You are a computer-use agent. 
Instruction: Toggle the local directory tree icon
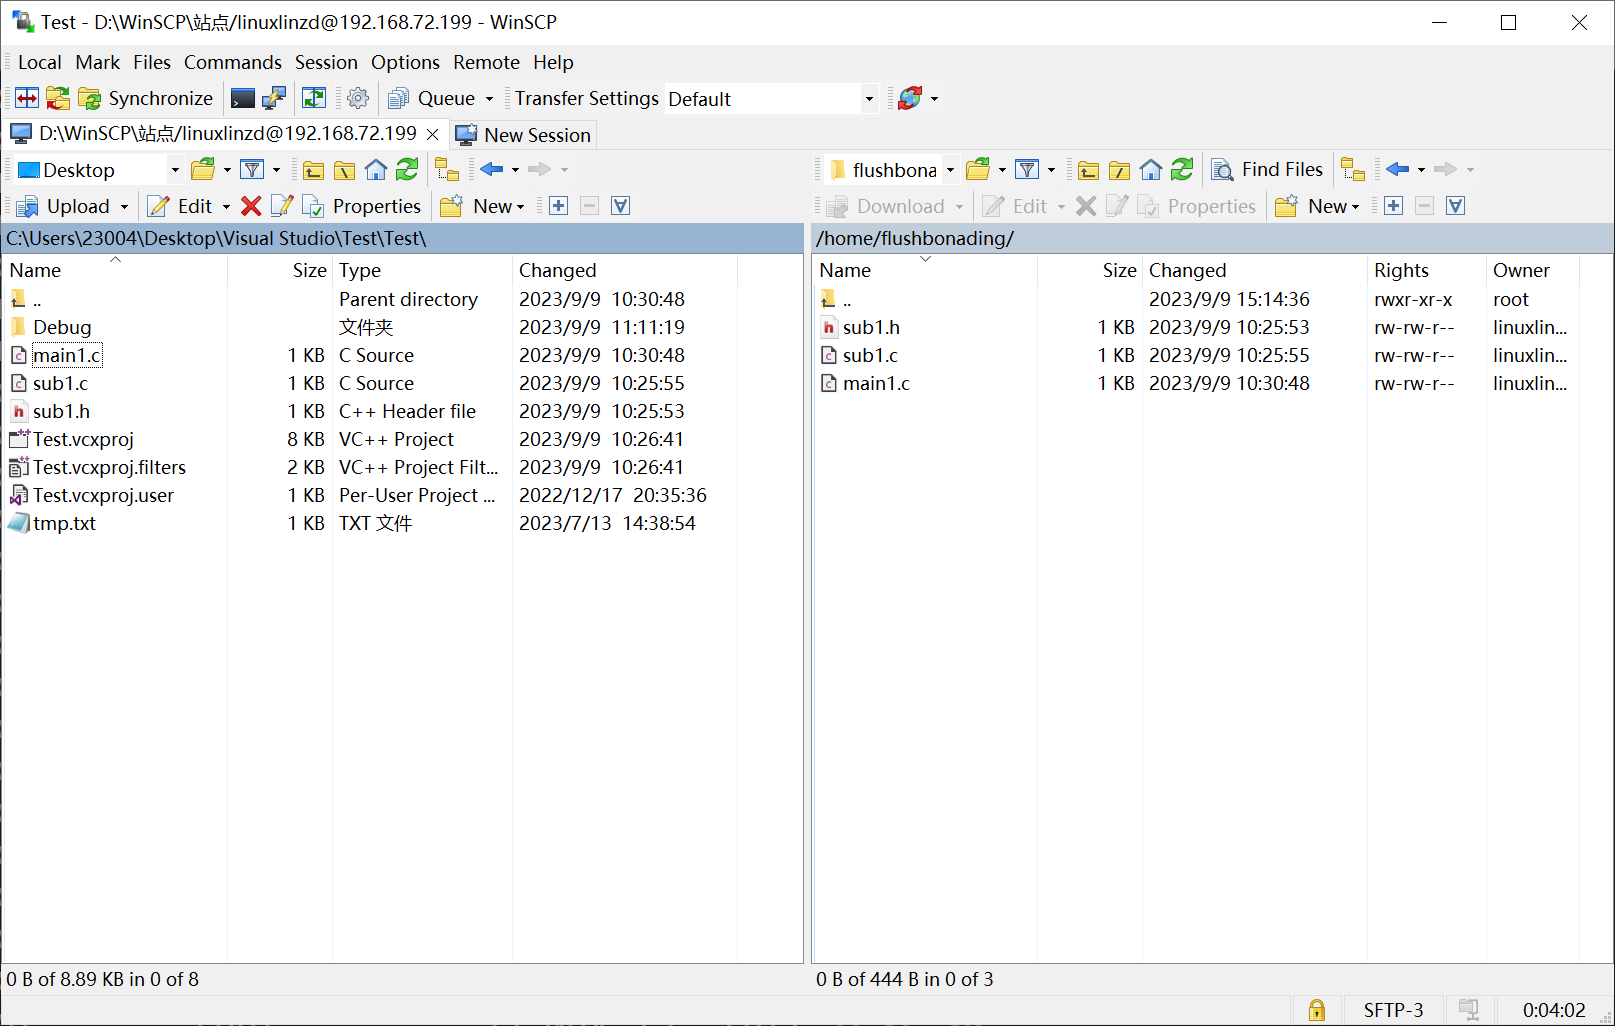tap(447, 170)
